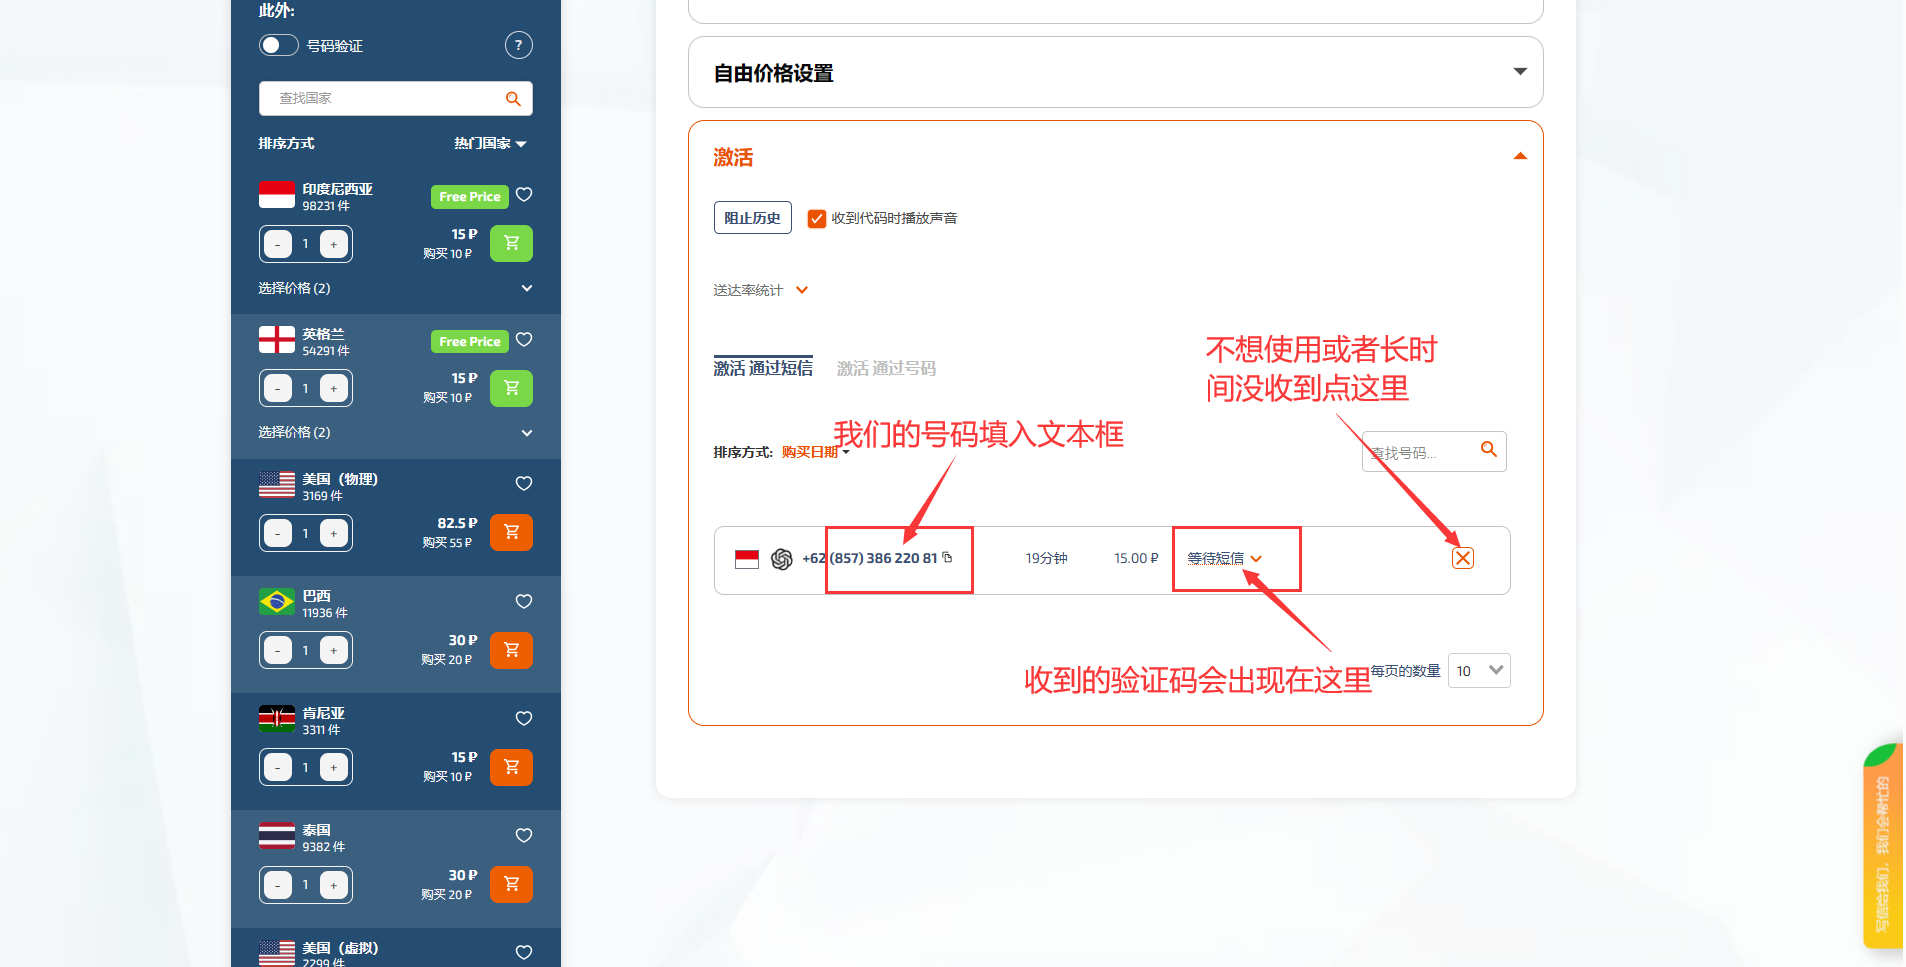Image resolution: width=1906 pixels, height=967 pixels.
Task: Click Free Price badge for 印度尼西亚
Action: click(x=470, y=197)
